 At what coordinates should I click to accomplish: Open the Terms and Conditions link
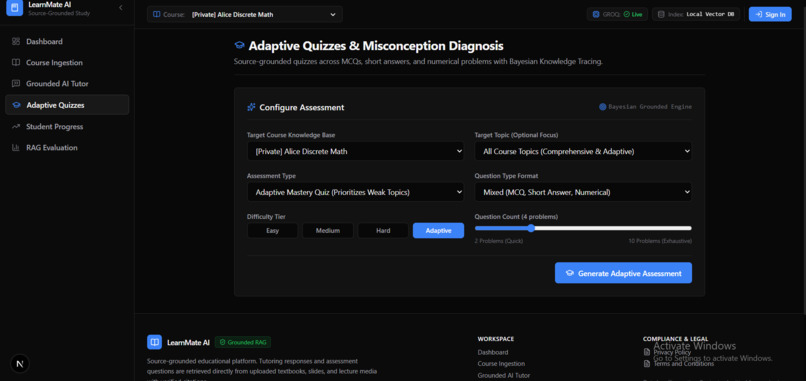click(684, 364)
